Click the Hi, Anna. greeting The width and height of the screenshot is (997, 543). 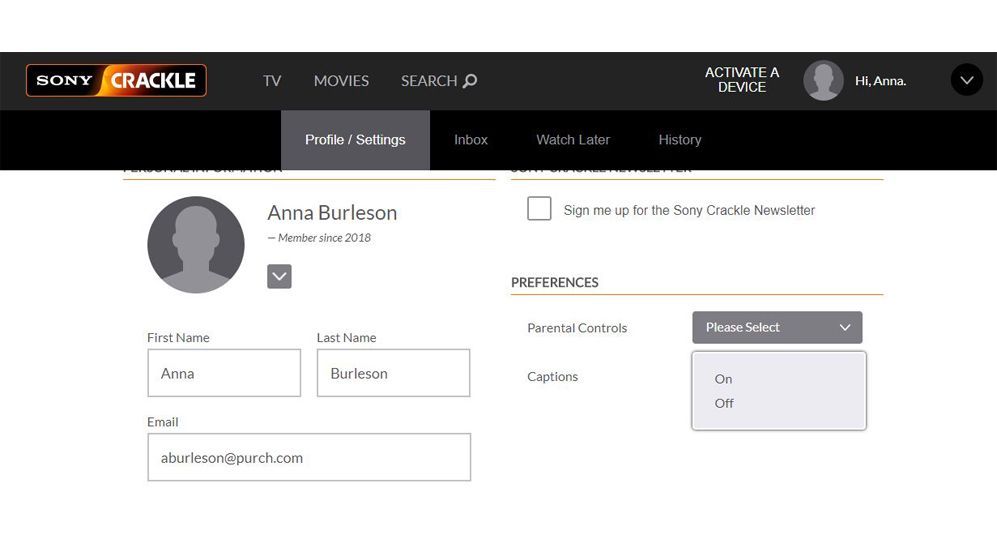(881, 81)
